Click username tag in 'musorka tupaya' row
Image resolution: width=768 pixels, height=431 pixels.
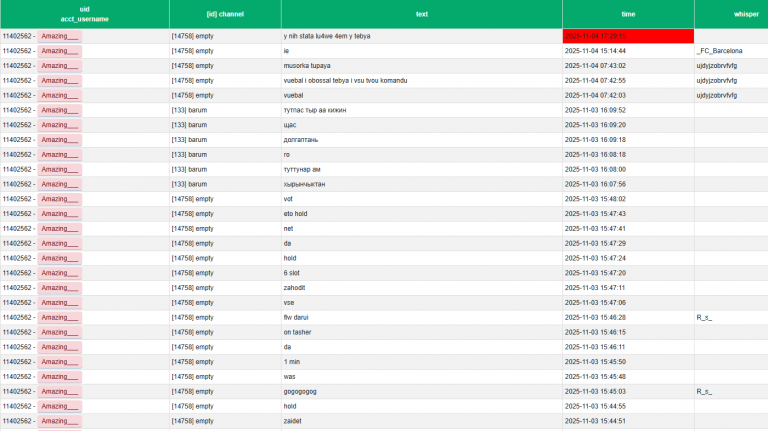[59, 66]
